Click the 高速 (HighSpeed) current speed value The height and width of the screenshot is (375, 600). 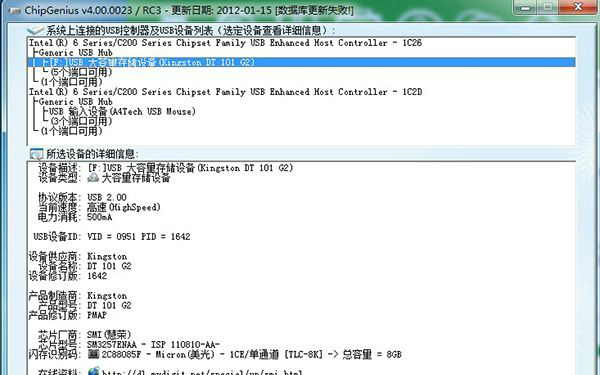point(124,207)
